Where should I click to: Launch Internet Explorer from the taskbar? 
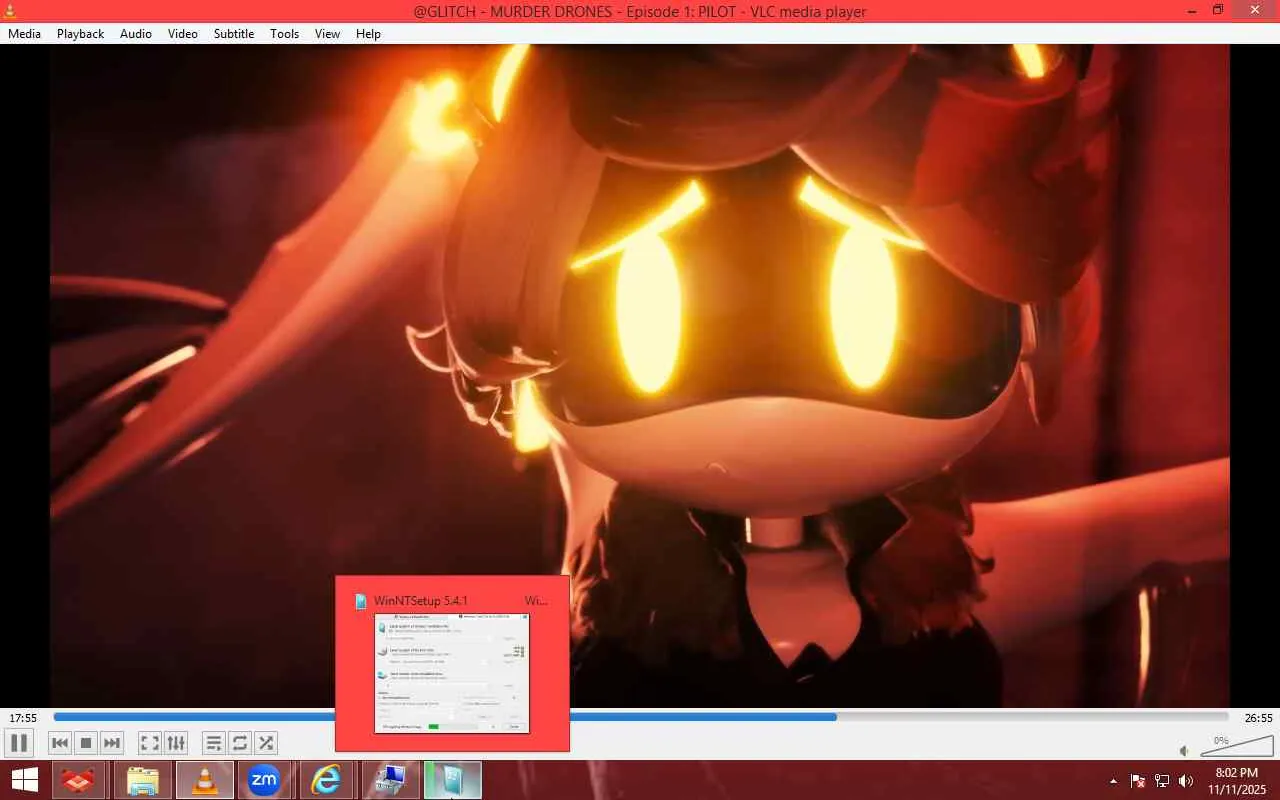pyautogui.click(x=326, y=780)
